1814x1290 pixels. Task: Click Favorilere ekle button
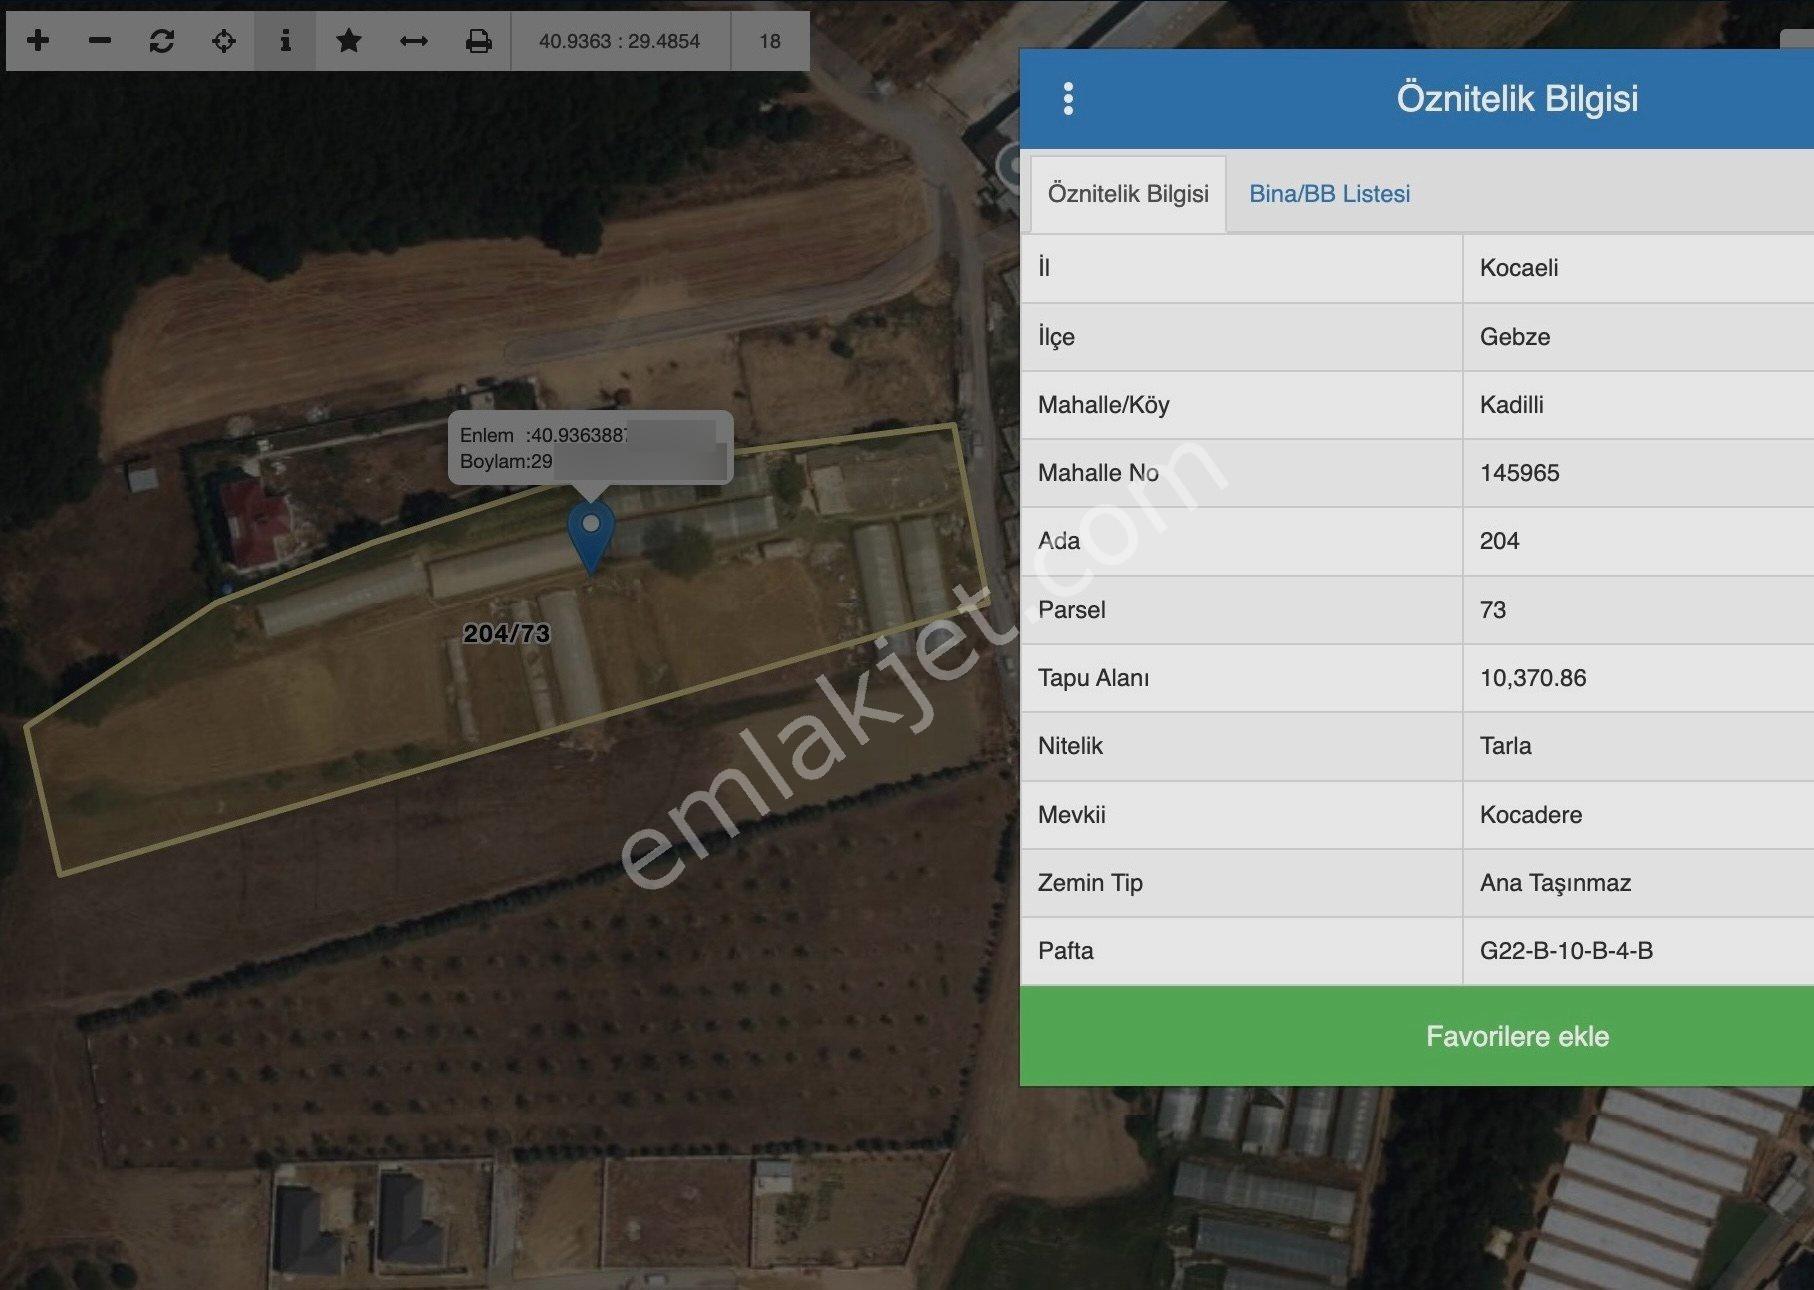[x=1517, y=1036]
